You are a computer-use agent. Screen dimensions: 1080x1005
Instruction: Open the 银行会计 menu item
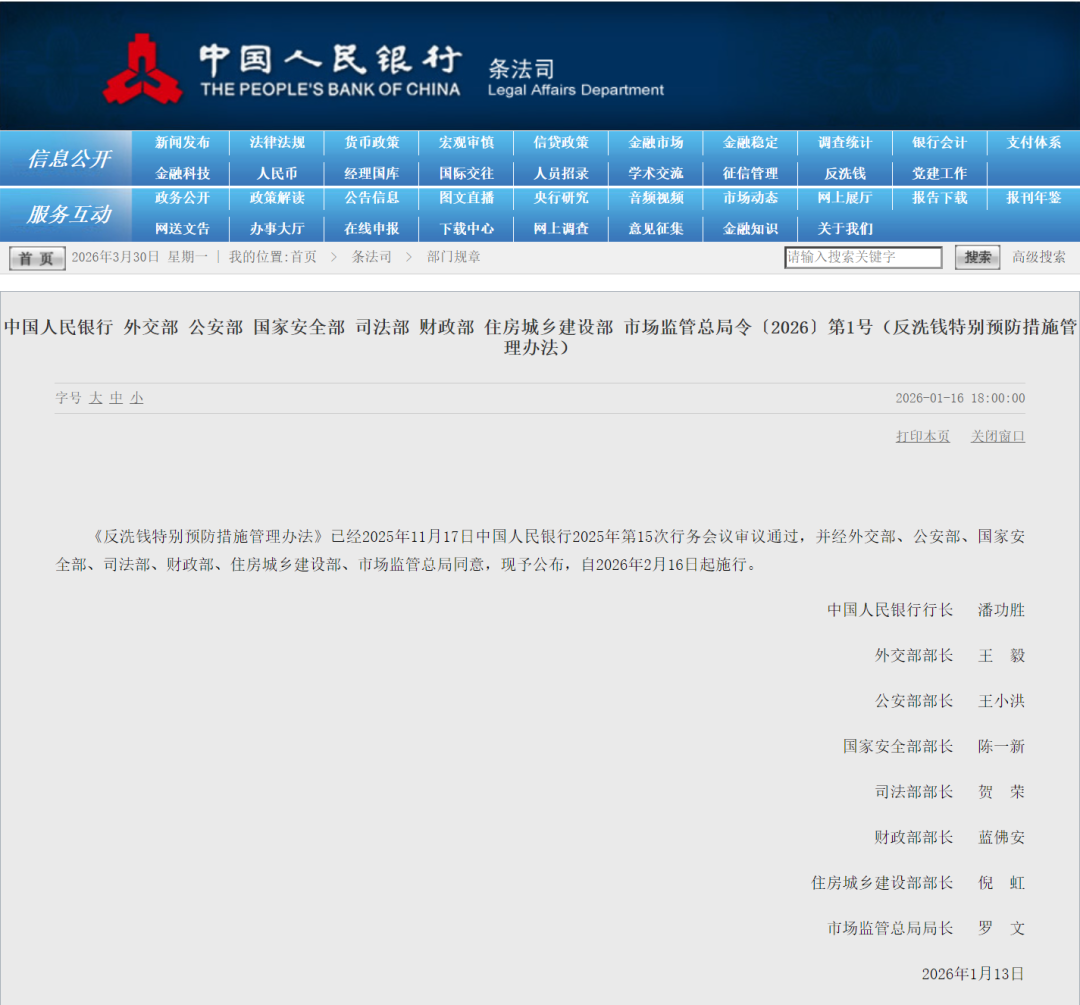pos(939,143)
